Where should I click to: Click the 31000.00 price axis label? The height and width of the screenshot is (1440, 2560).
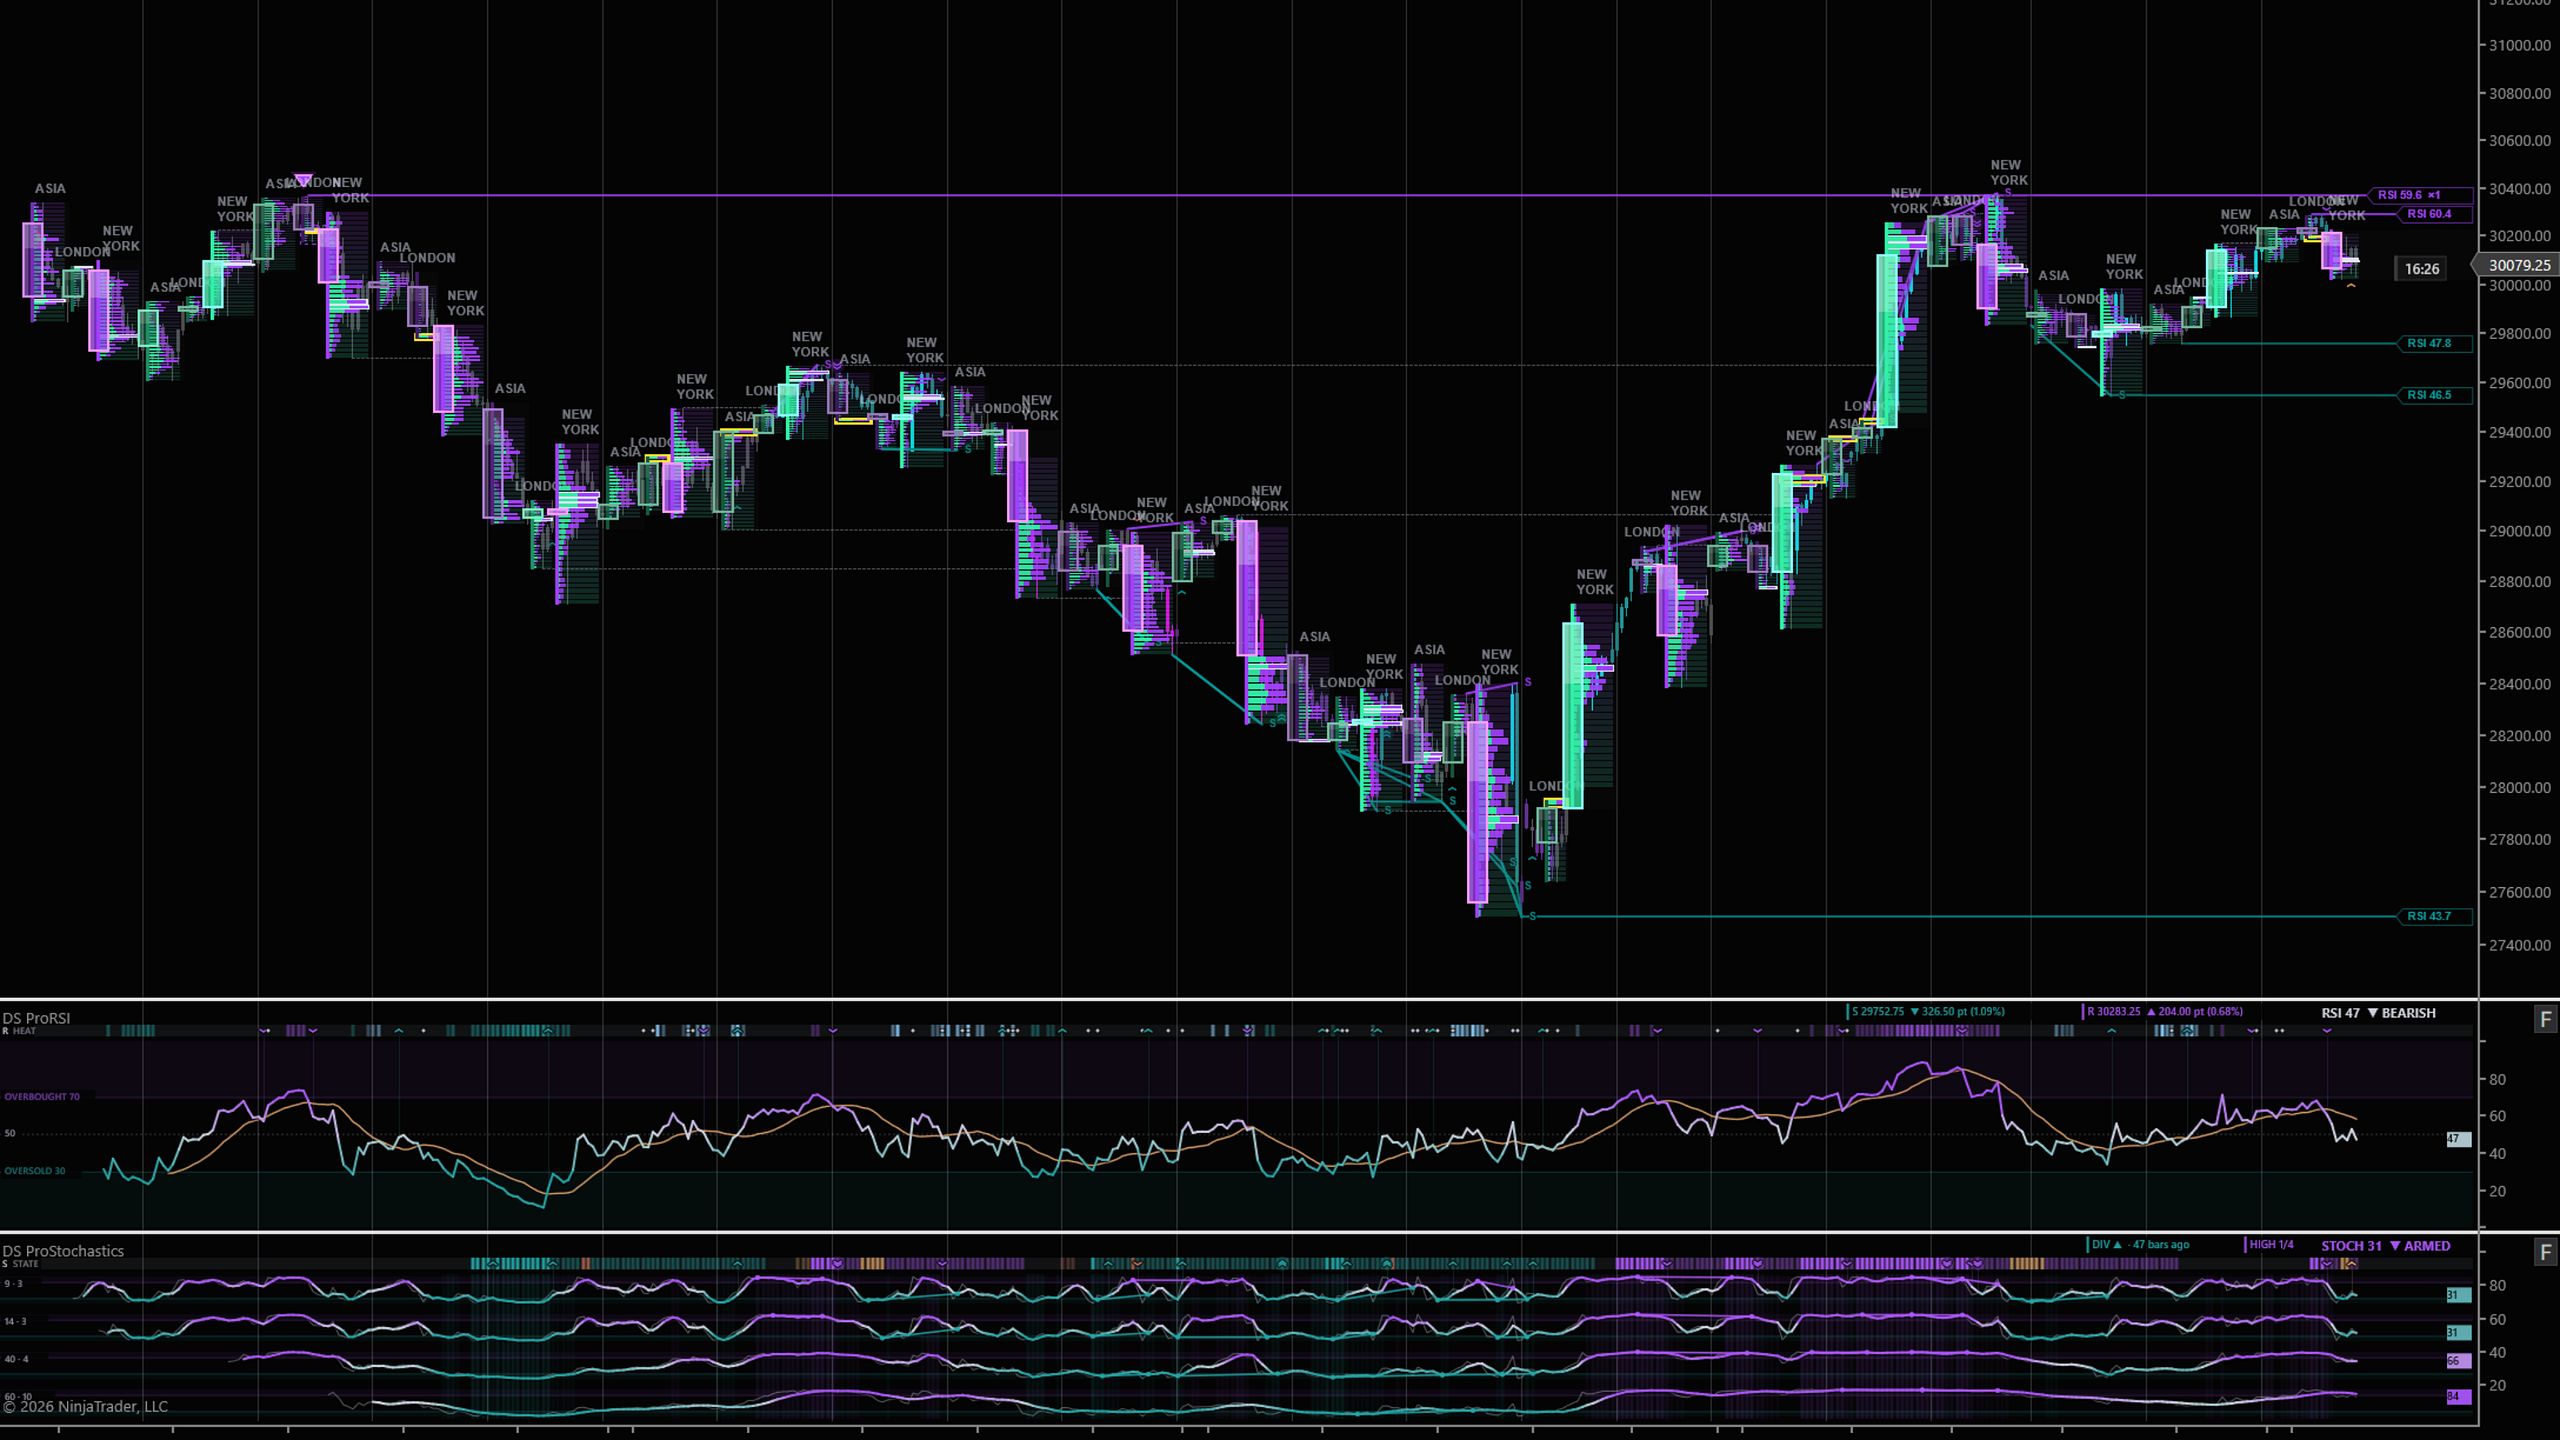pos(2520,45)
